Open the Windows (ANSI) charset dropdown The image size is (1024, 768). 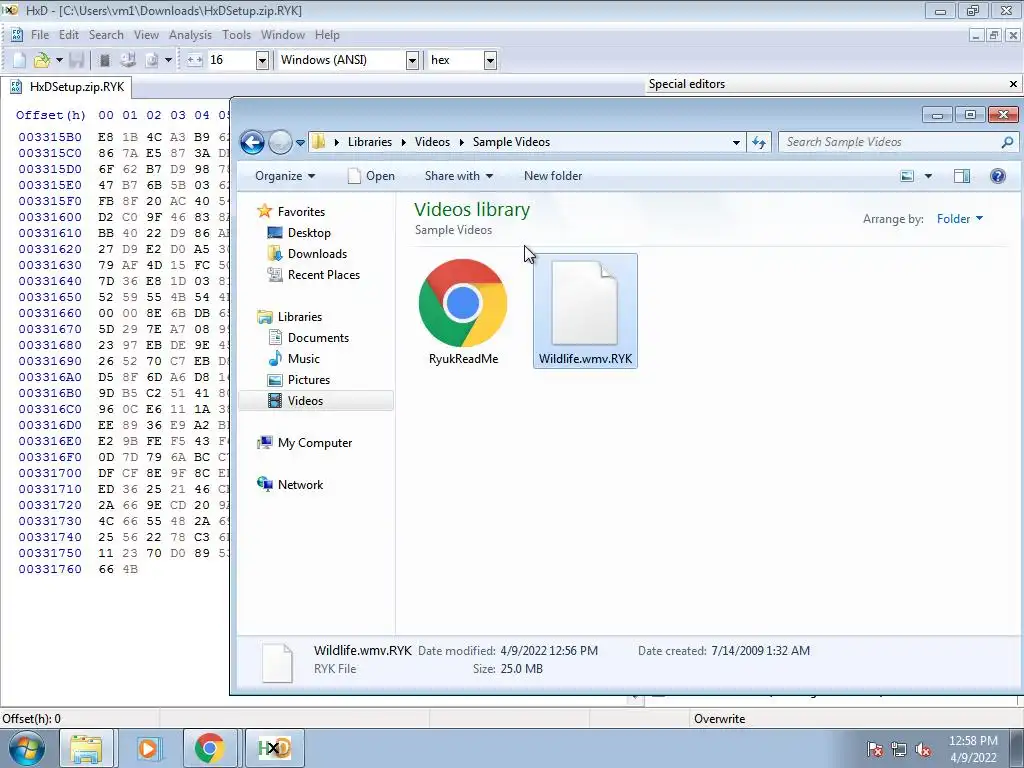412,61
